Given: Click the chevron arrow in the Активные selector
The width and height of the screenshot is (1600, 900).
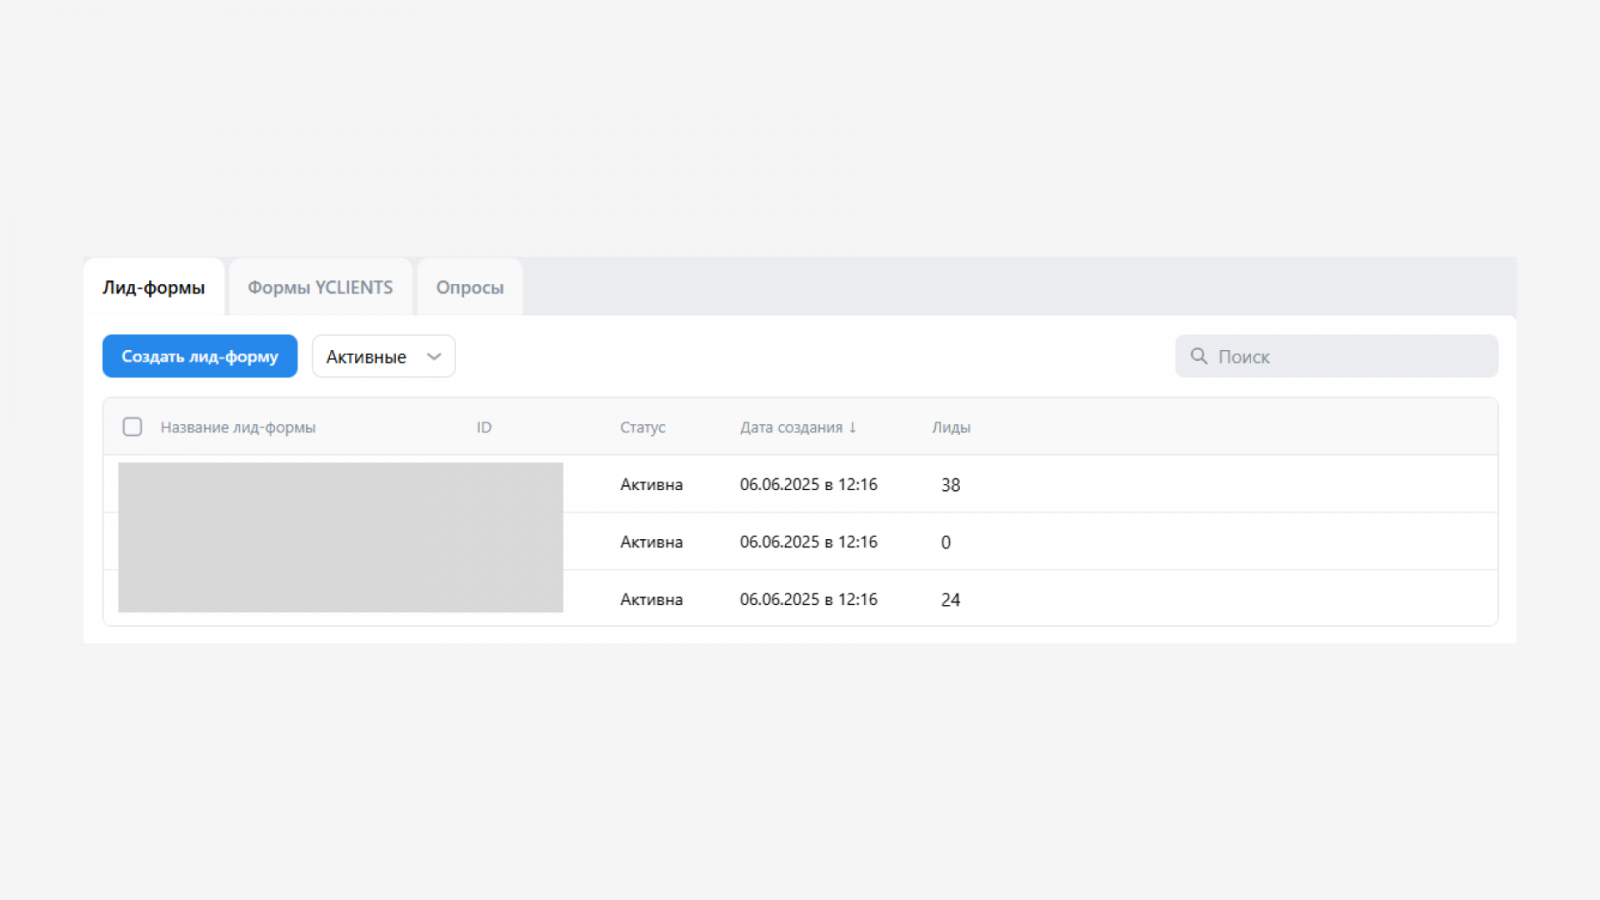Looking at the screenshot, I should 434,356.
